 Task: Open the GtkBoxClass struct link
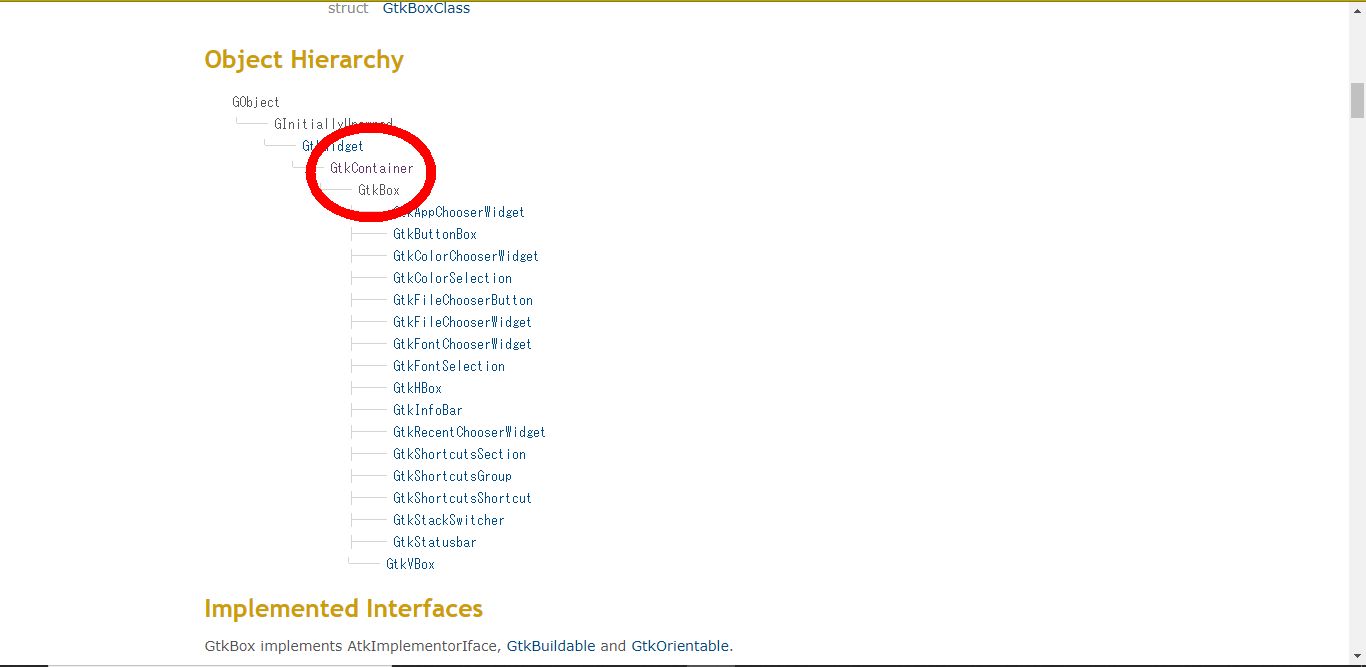(x=426, y=8)
